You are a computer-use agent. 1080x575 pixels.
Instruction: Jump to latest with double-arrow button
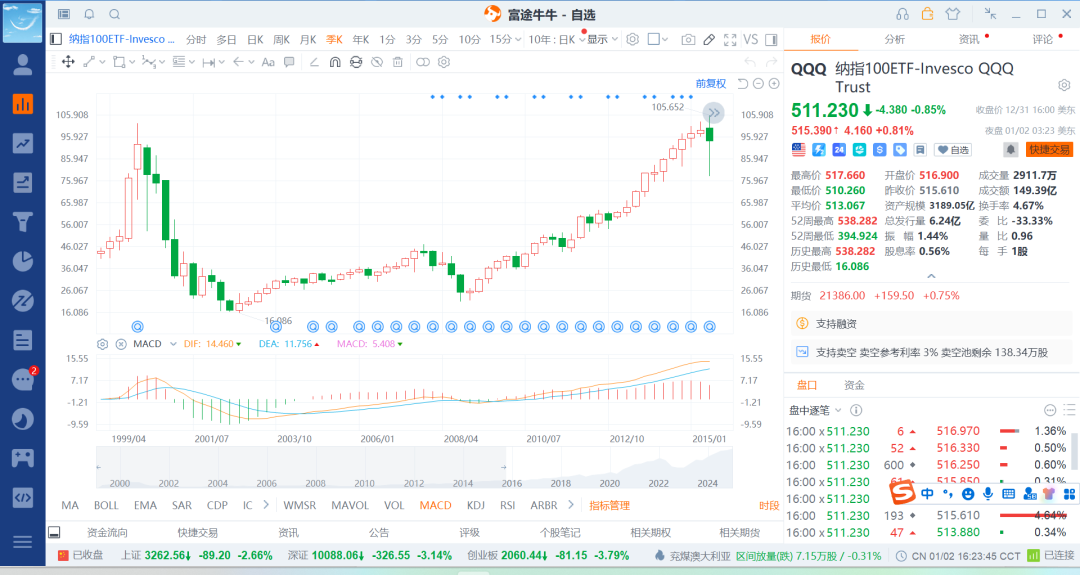tap(714, 113)
